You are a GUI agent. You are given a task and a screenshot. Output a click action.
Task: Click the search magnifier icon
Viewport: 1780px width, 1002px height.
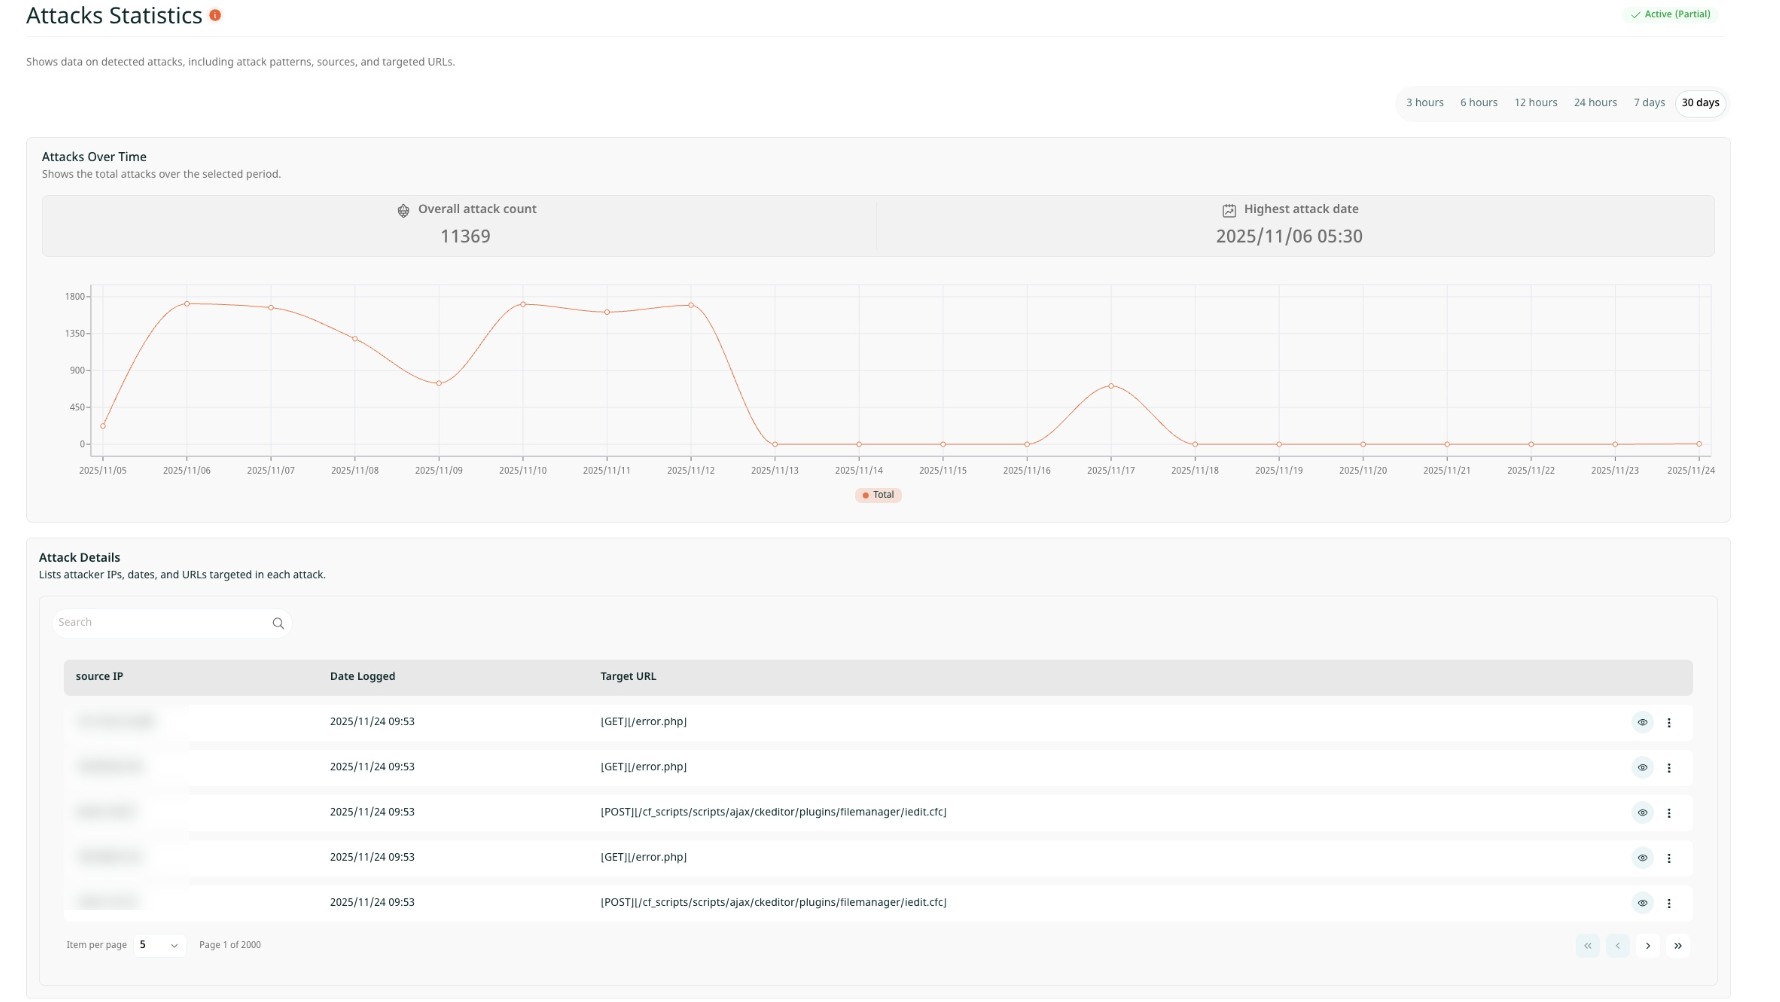(278, 623)
